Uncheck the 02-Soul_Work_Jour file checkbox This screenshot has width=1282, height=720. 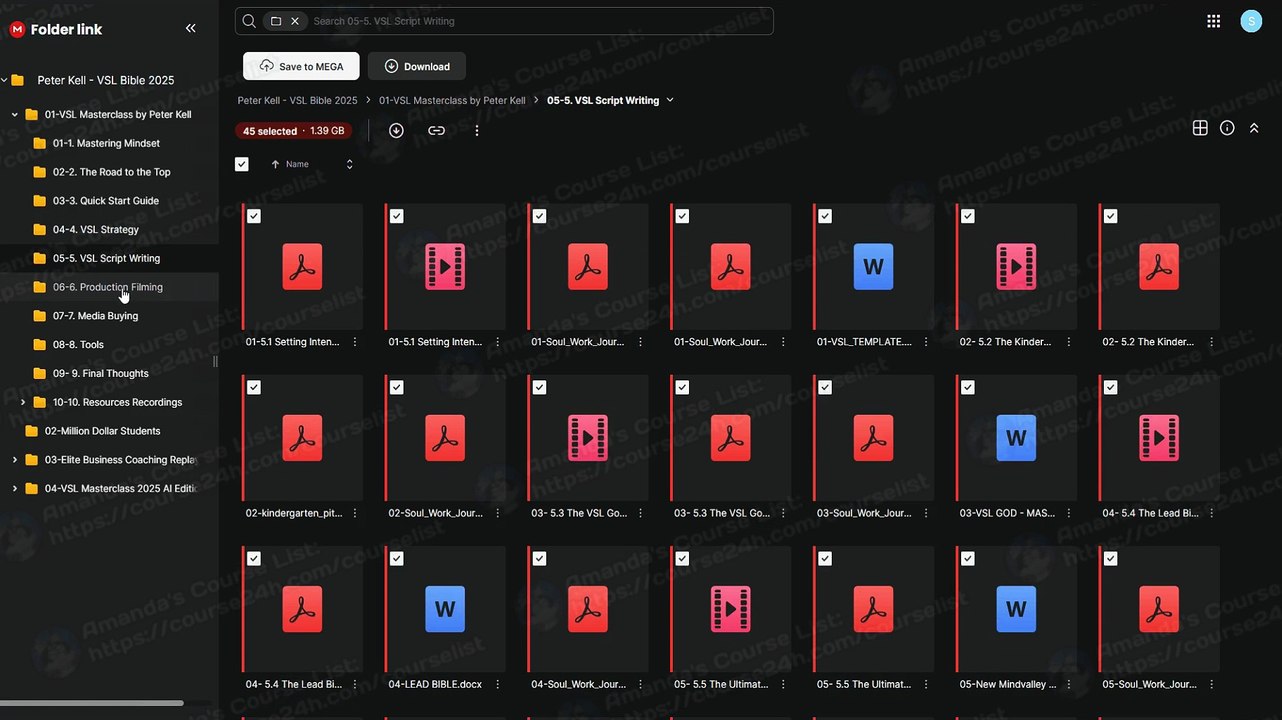(x=397, y=387)
